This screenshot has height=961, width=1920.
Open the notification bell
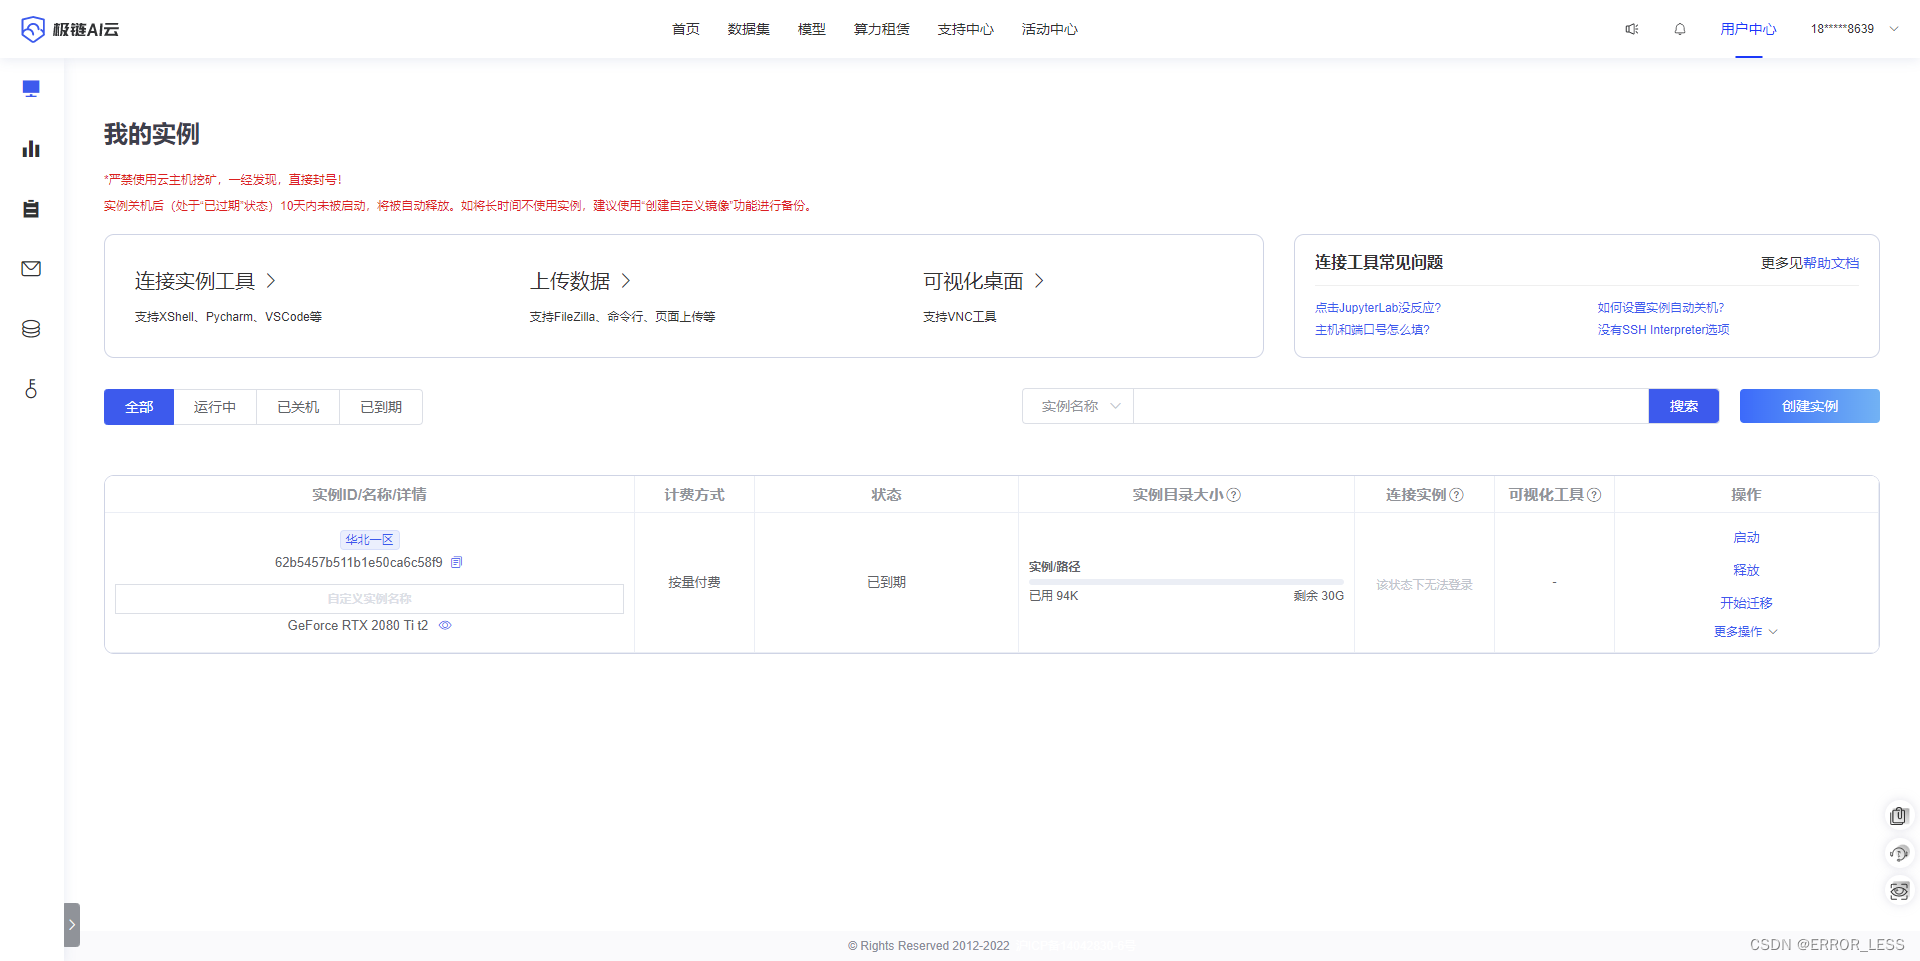1680,29
